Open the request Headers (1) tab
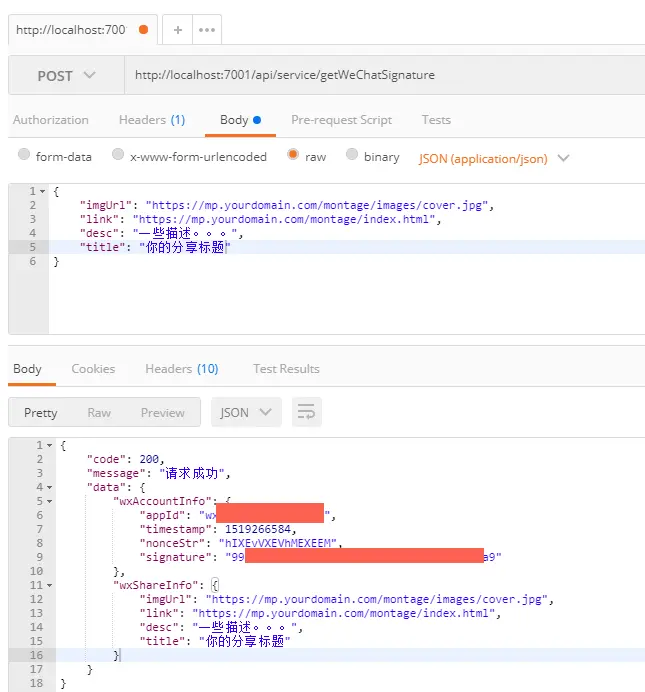645x692 pixels. click(x=152, y=120)
